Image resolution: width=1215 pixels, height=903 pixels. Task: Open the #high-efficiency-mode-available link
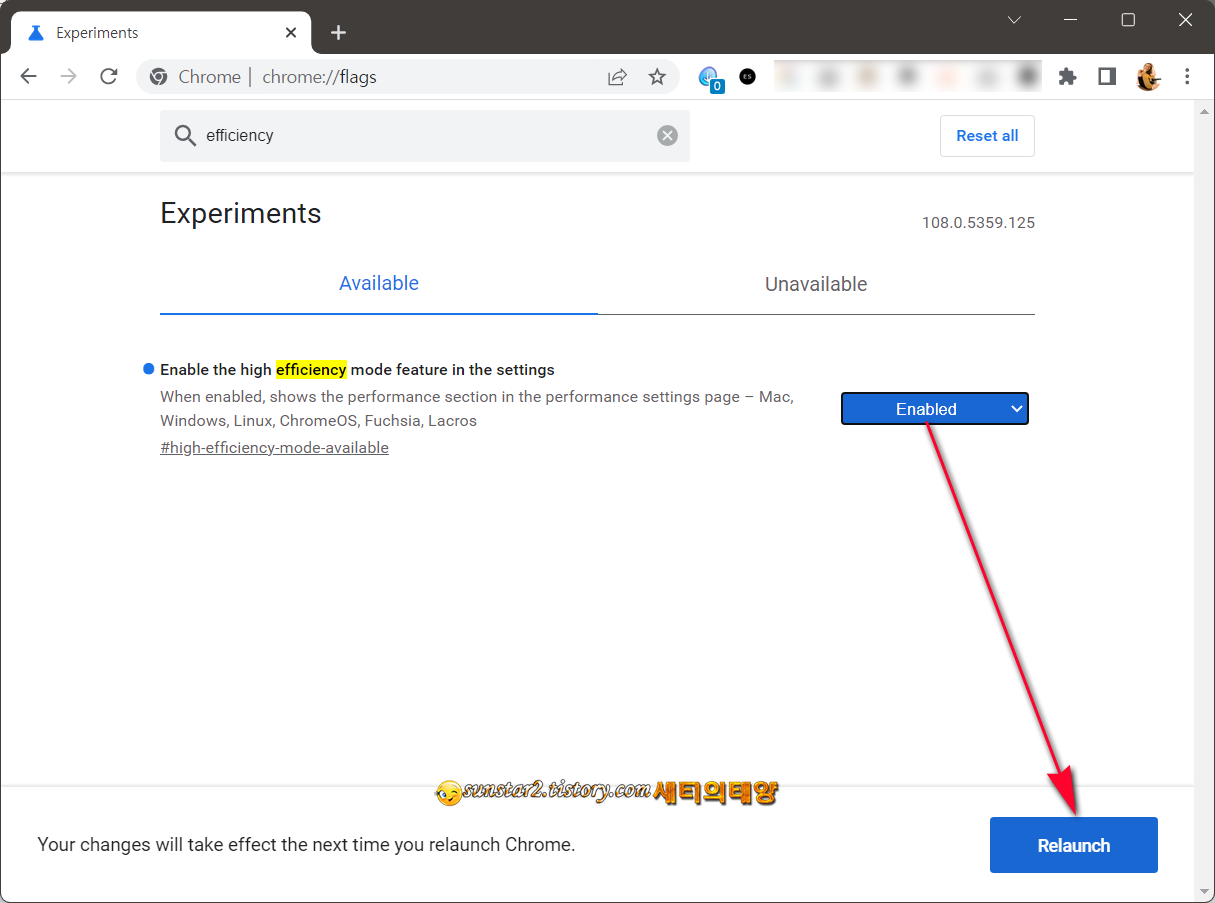coord(274,448)
